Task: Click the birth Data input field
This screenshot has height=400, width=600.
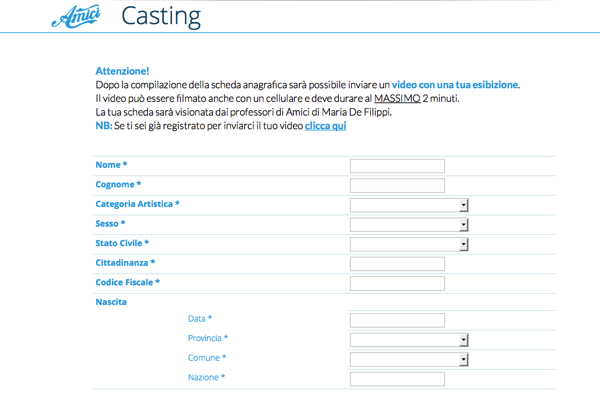Action: pyautogui.click(x=397, y=320)
